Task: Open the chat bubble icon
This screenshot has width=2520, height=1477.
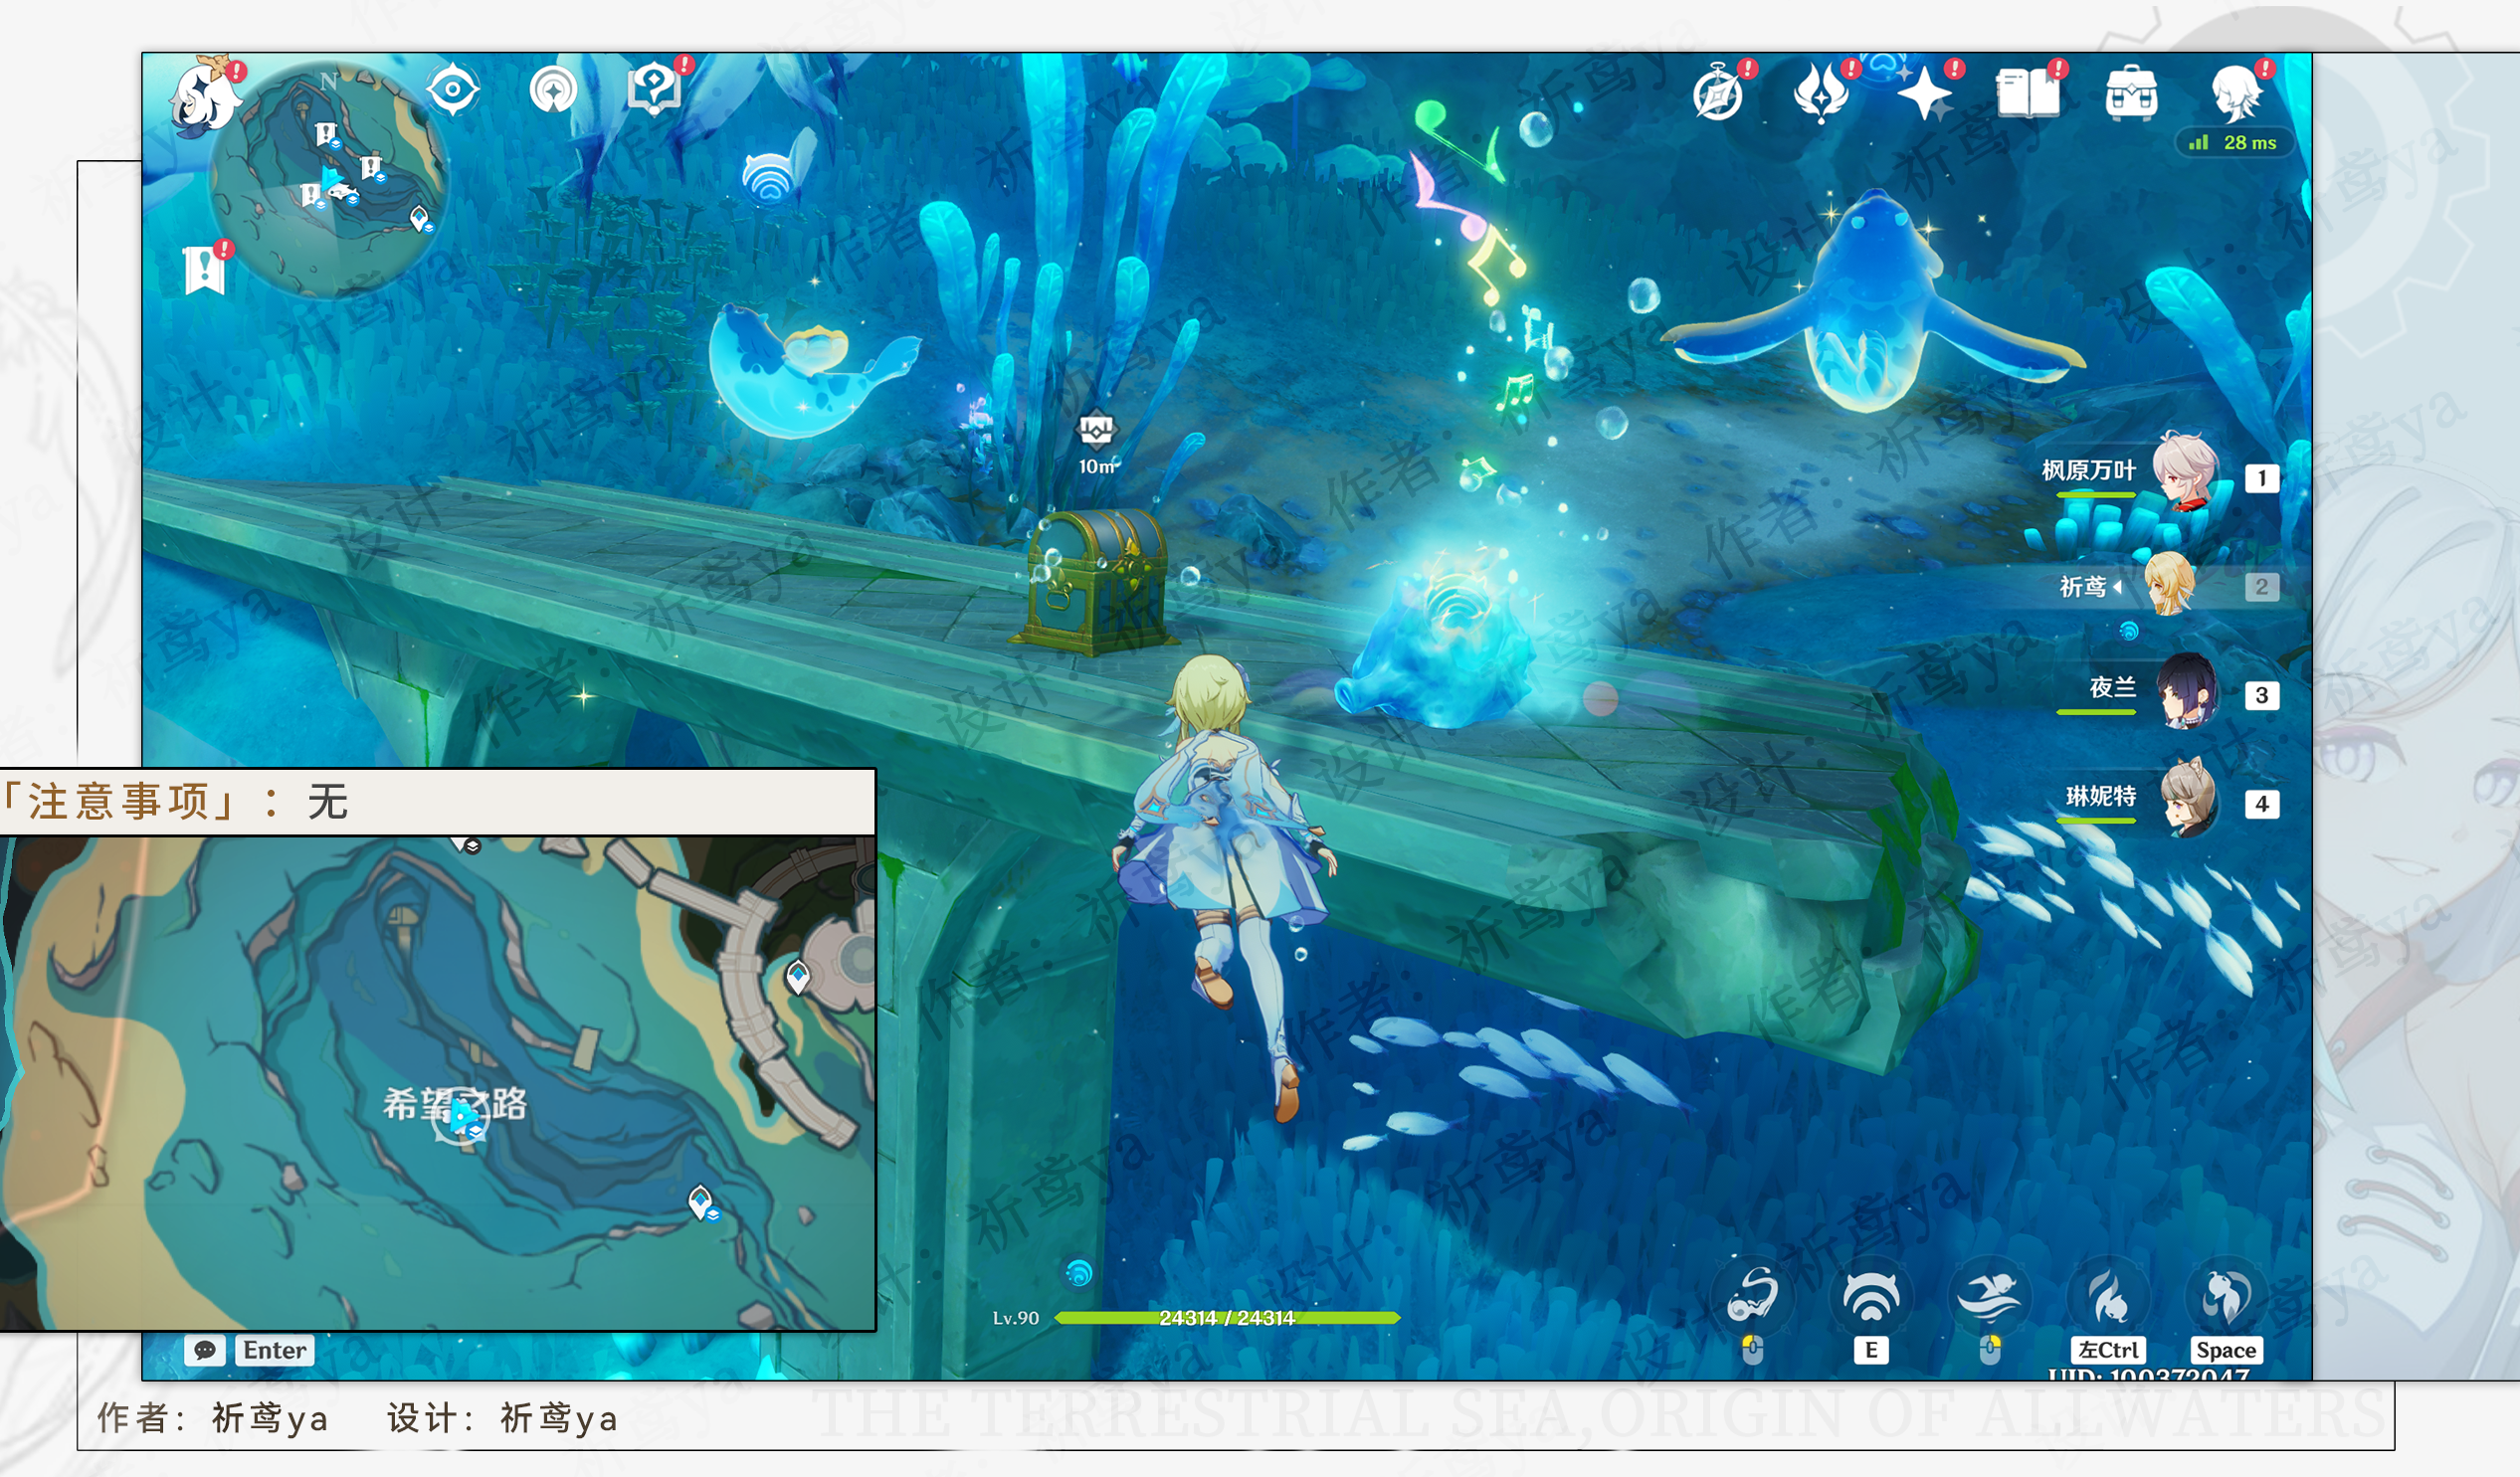Action: click(205, 1350)
